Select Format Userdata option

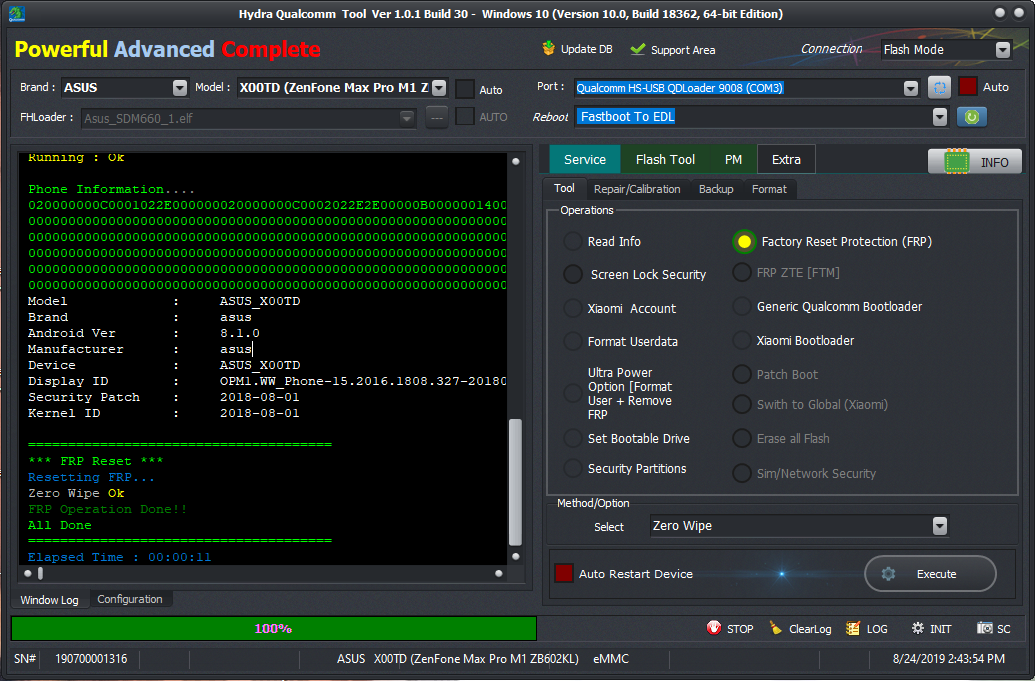tap(572, 341)
